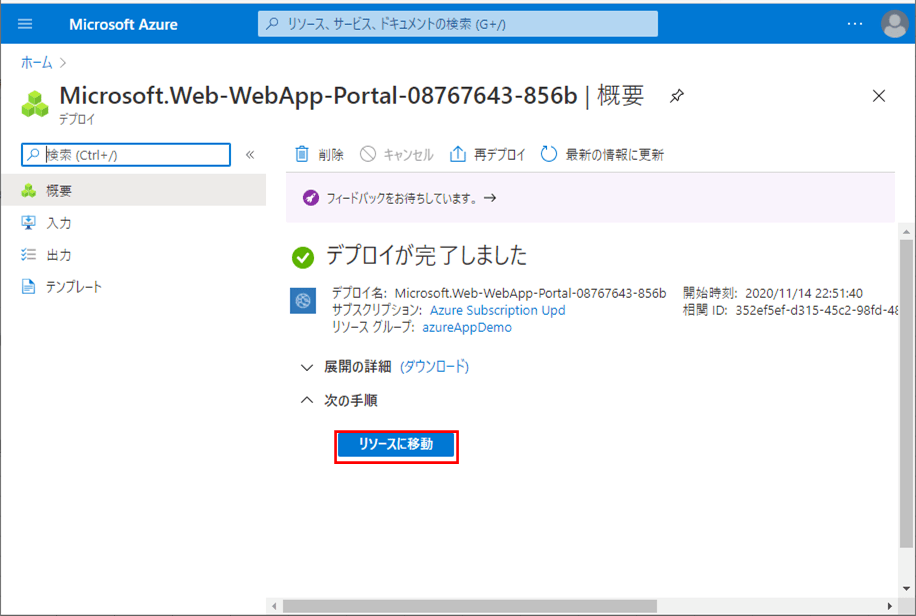Open 入力 in the left menu

pos(59,223)
